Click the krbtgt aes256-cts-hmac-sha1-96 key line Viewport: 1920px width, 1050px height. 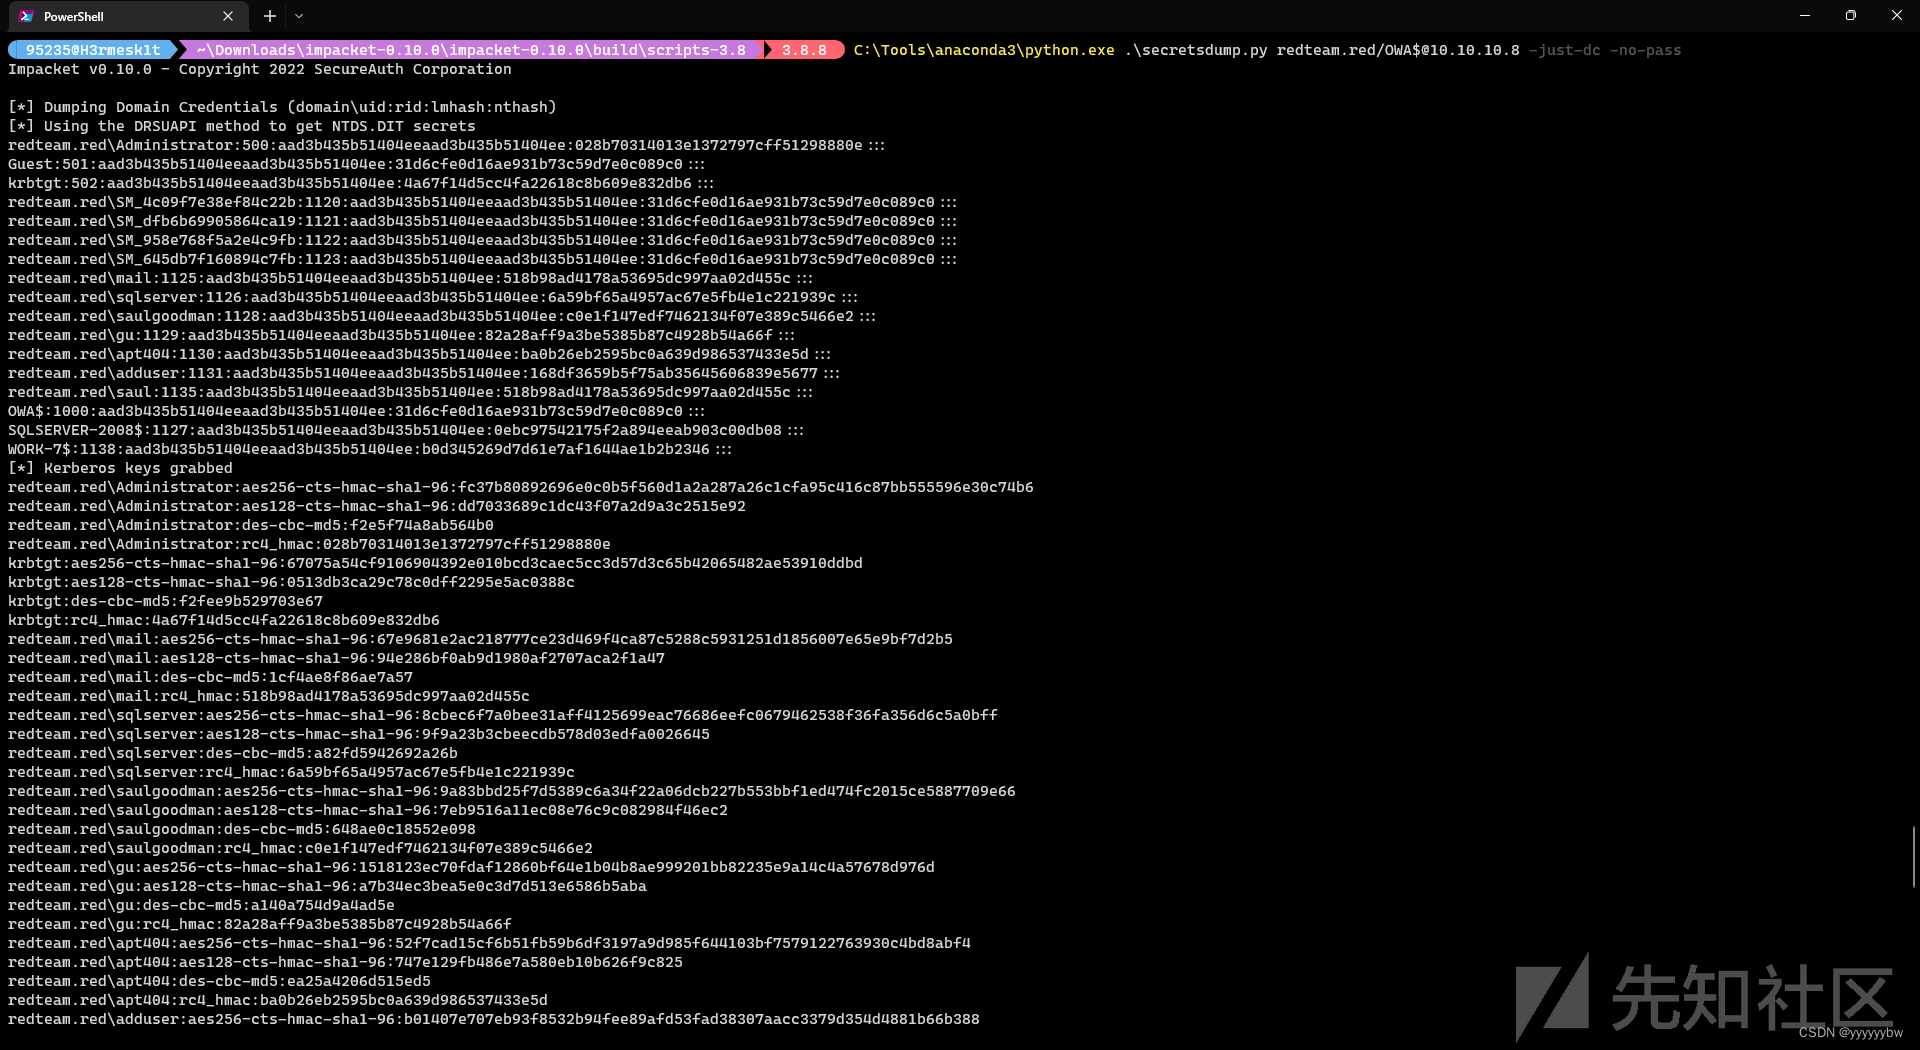click(x=435, y=563)
